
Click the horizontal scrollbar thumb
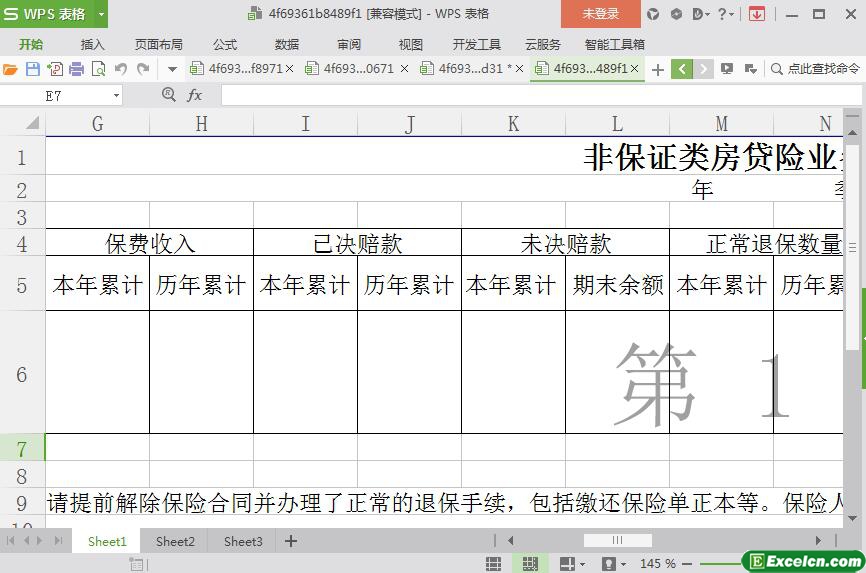[x=617, y=541]
